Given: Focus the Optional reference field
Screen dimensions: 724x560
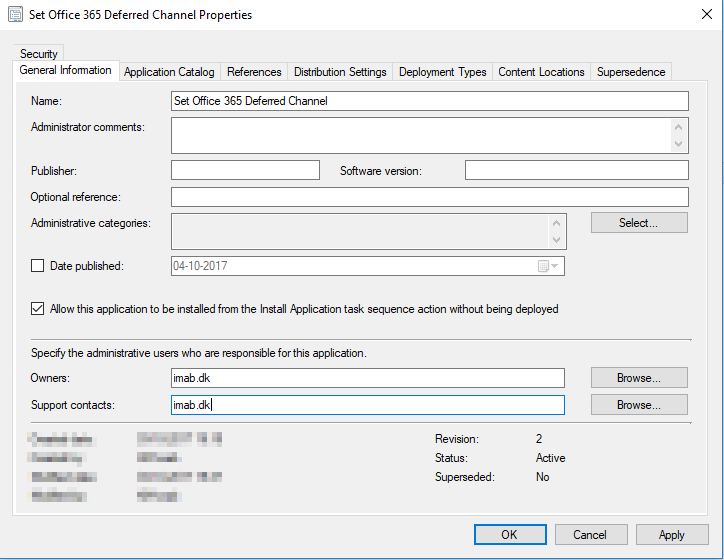Looking at the screenshot, I should click(429, 197).
